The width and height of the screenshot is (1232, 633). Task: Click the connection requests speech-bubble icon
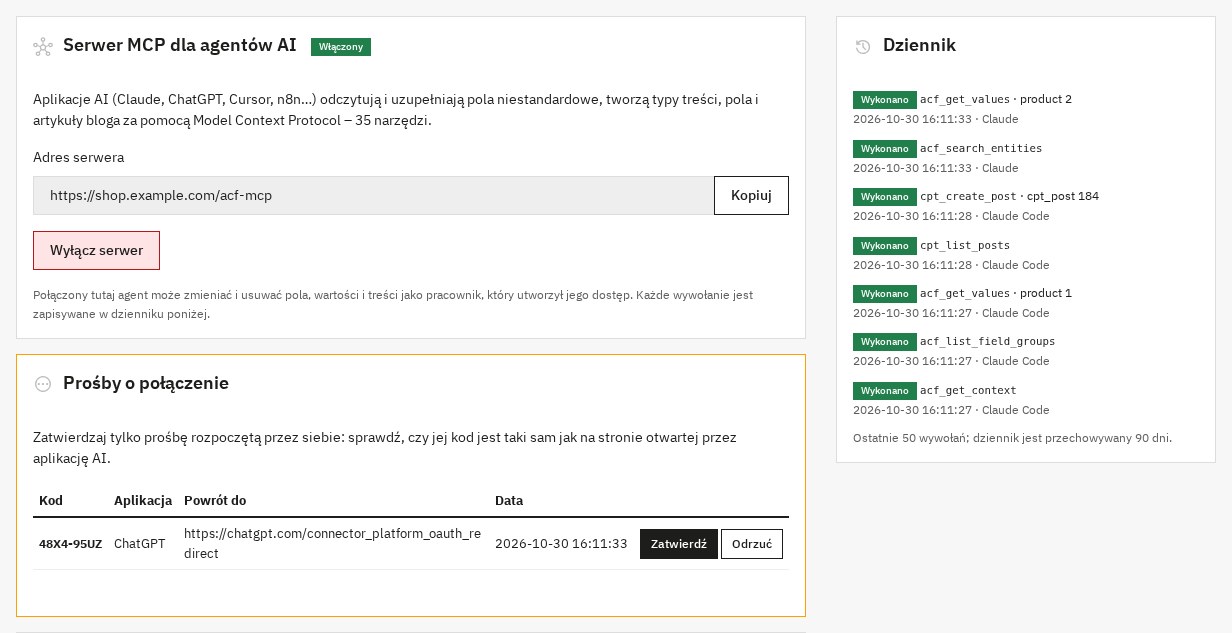(42, 384)
